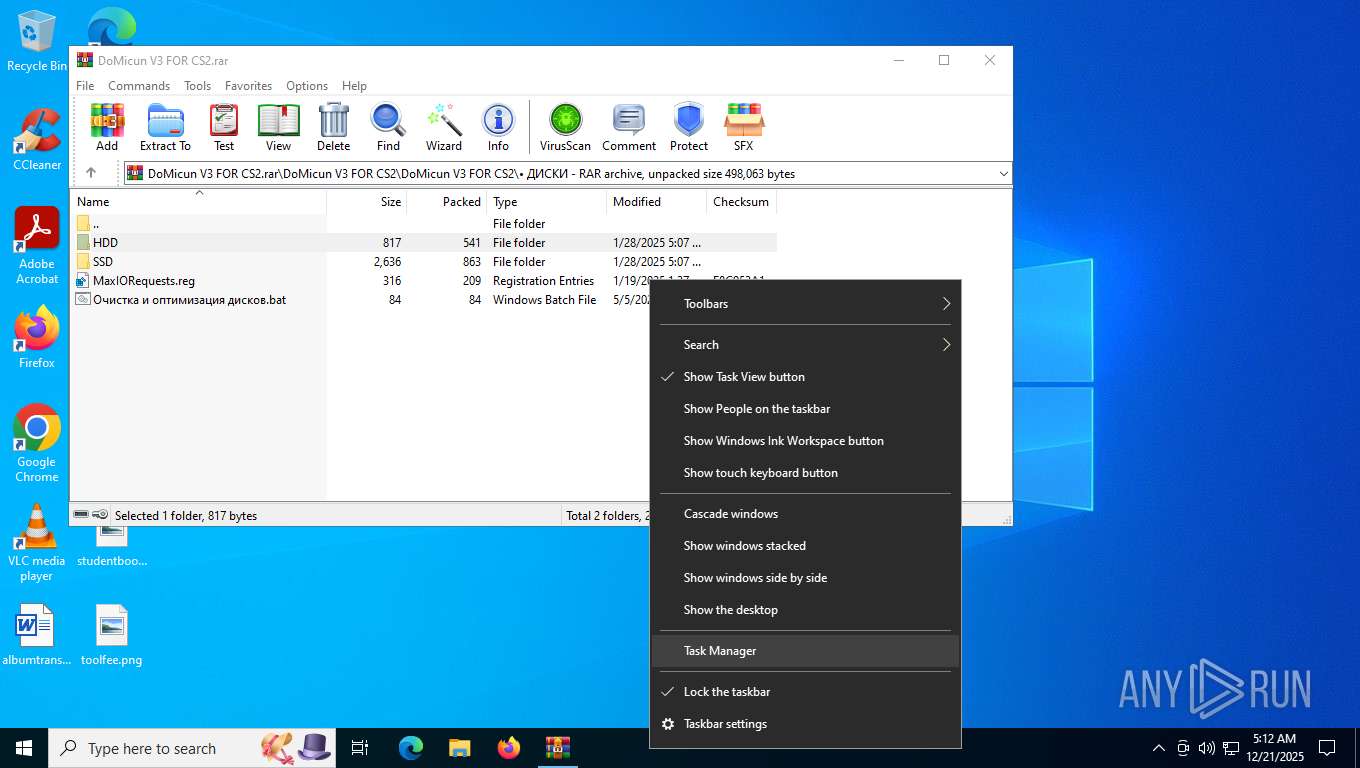Sort by Size column header

point(366,201)
